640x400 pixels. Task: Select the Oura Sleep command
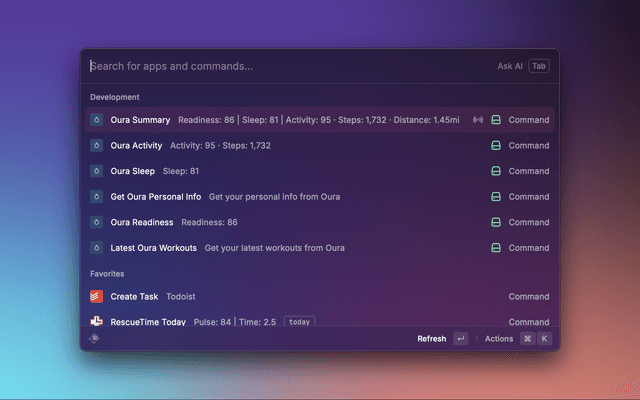133,171
